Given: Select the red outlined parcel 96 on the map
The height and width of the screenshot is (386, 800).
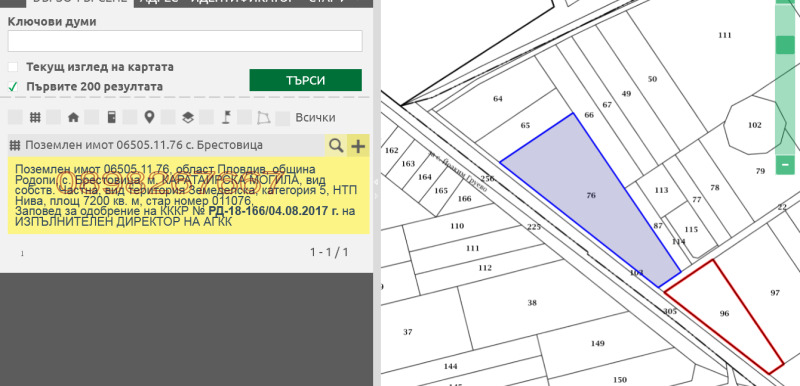Looking at the screenshot, I should 724,314.
